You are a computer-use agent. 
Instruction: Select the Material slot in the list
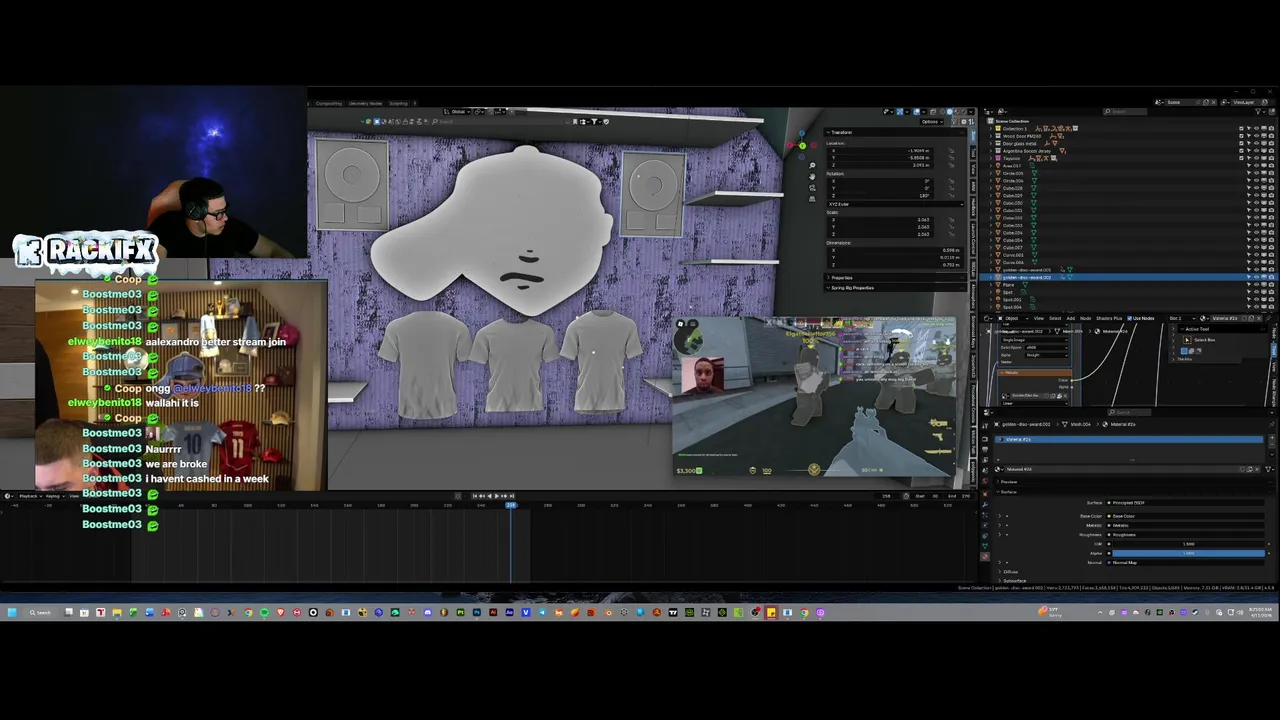1129,439
